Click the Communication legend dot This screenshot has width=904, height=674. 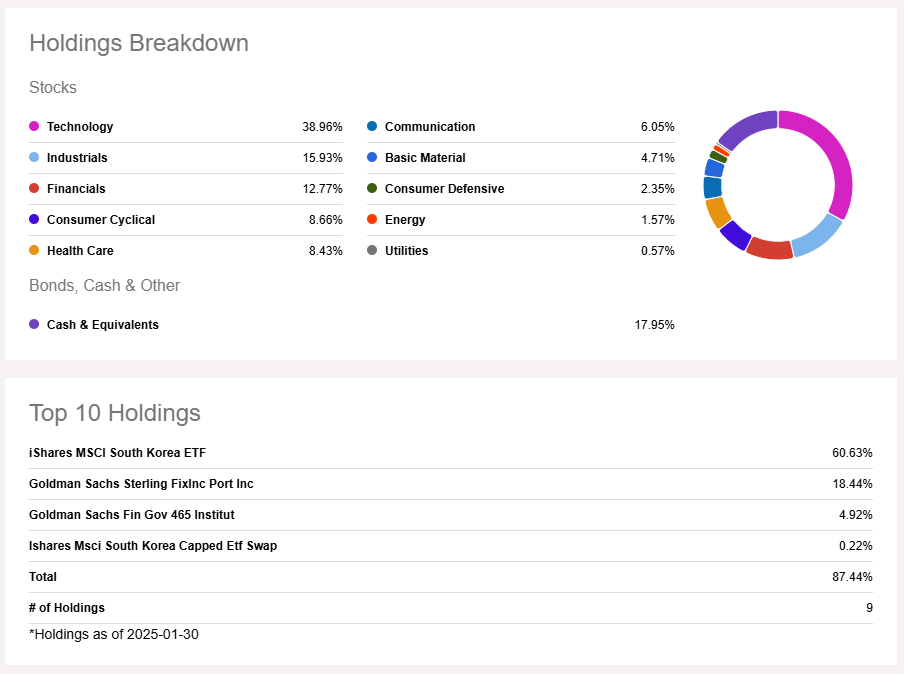372,127
